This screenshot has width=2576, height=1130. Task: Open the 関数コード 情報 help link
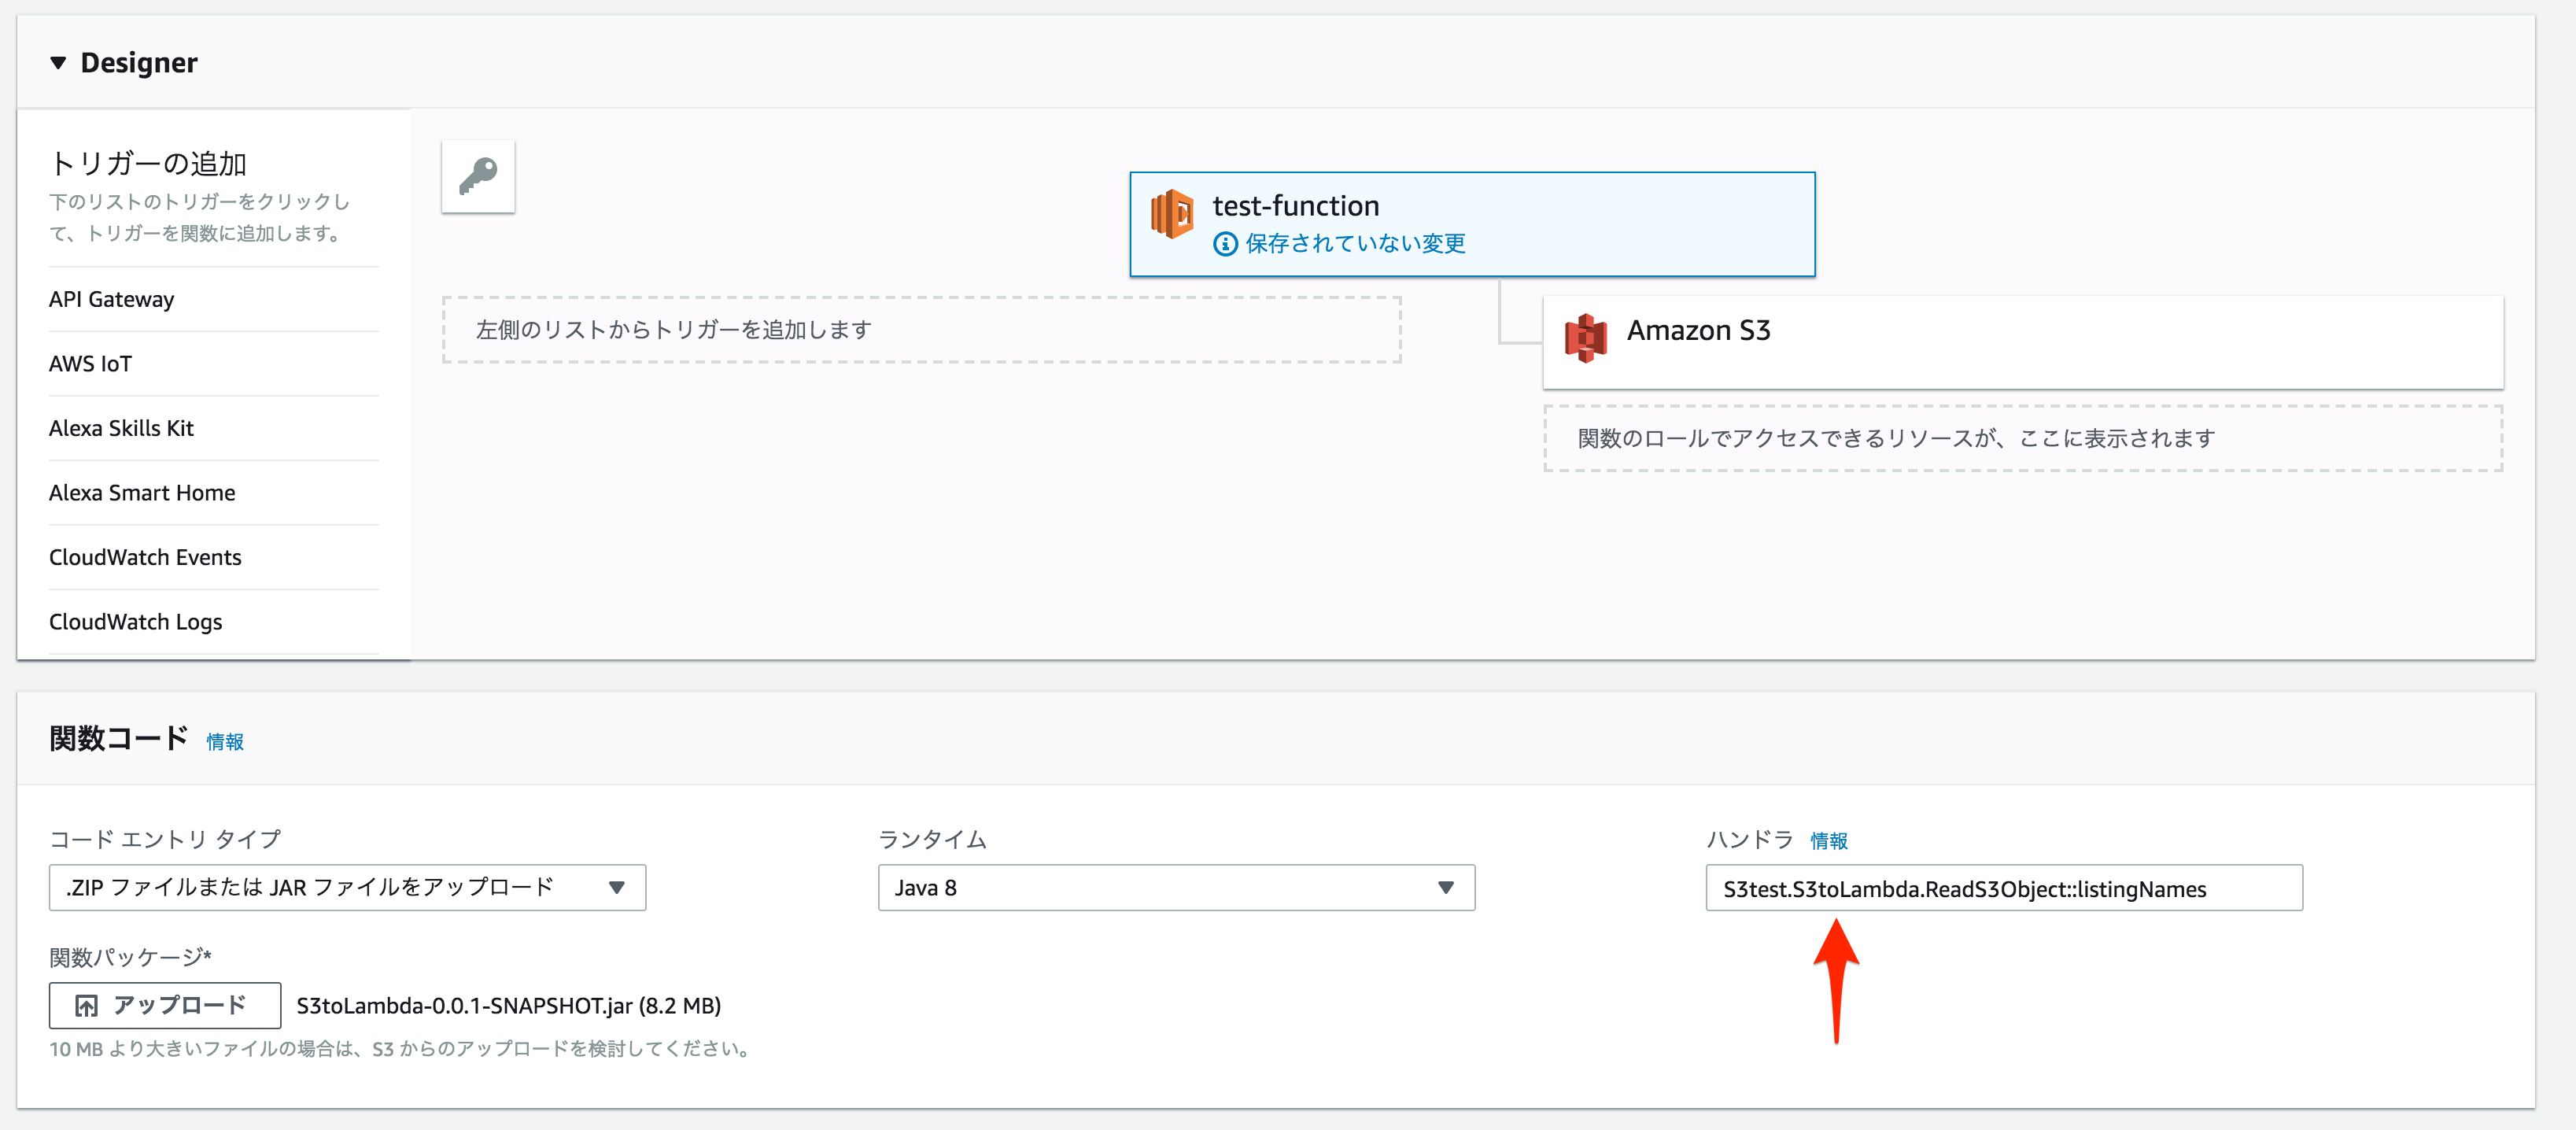(224, 742)
